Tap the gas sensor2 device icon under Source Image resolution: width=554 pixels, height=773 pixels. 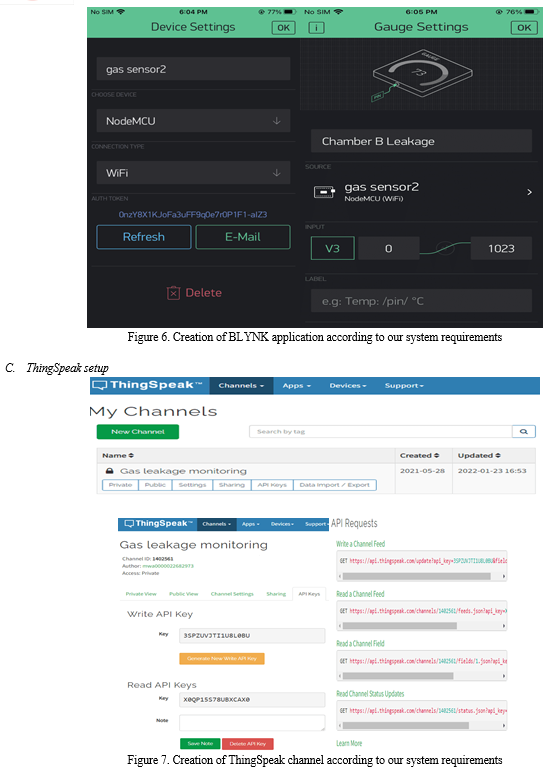[x=324, y=192]
